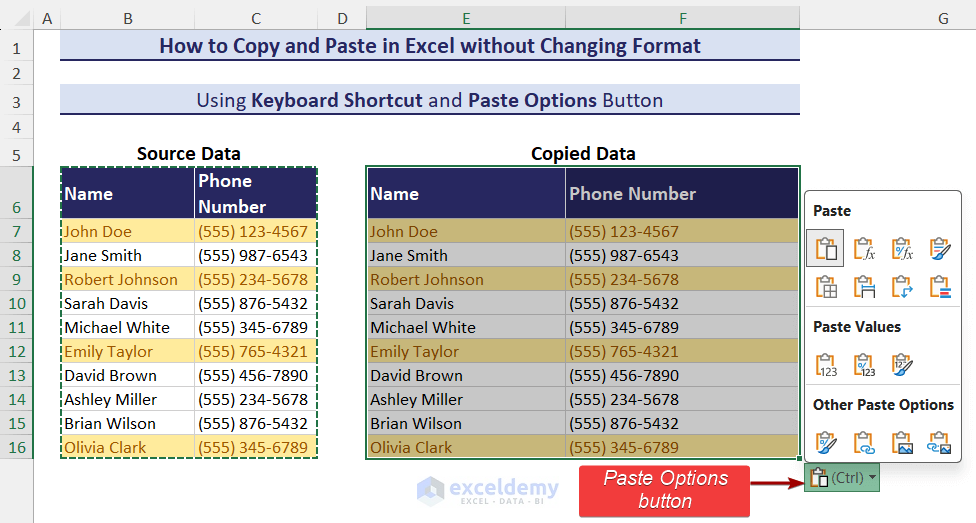Select column G header
Viewport: 976px width, 523px height.
[943, 18]
